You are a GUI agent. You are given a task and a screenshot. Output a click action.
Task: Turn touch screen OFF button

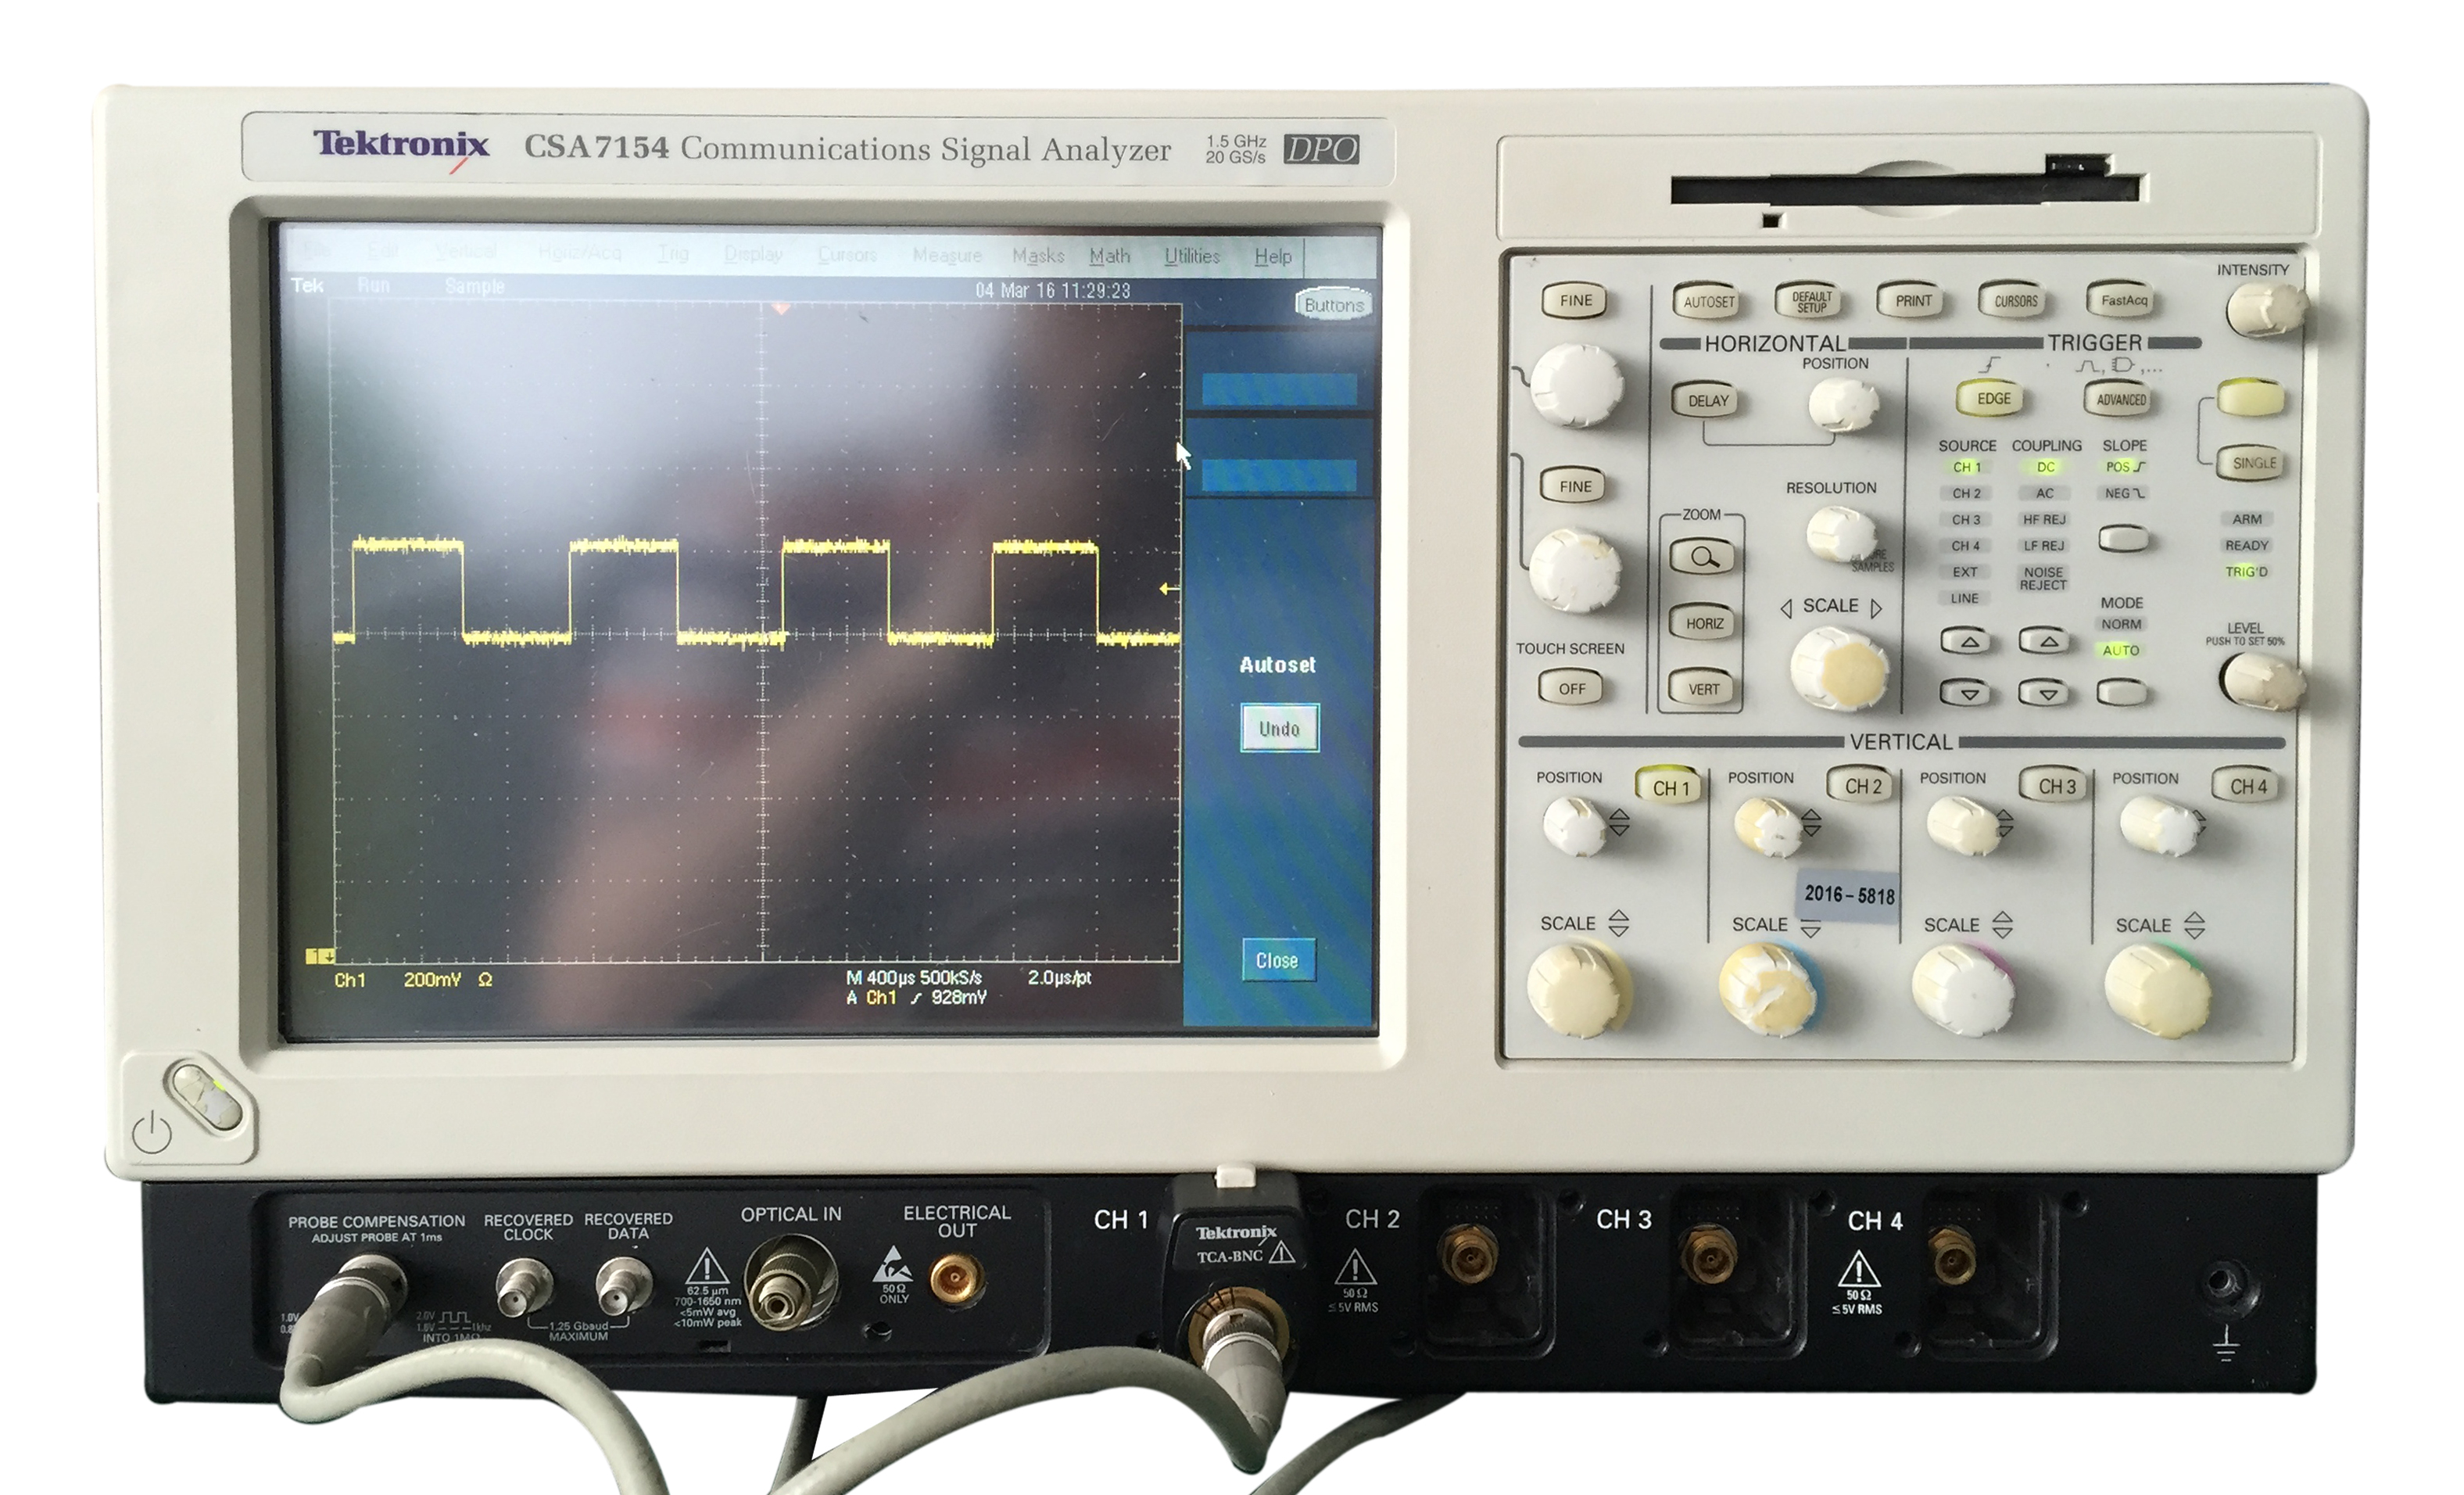[x=1571, y=688]
